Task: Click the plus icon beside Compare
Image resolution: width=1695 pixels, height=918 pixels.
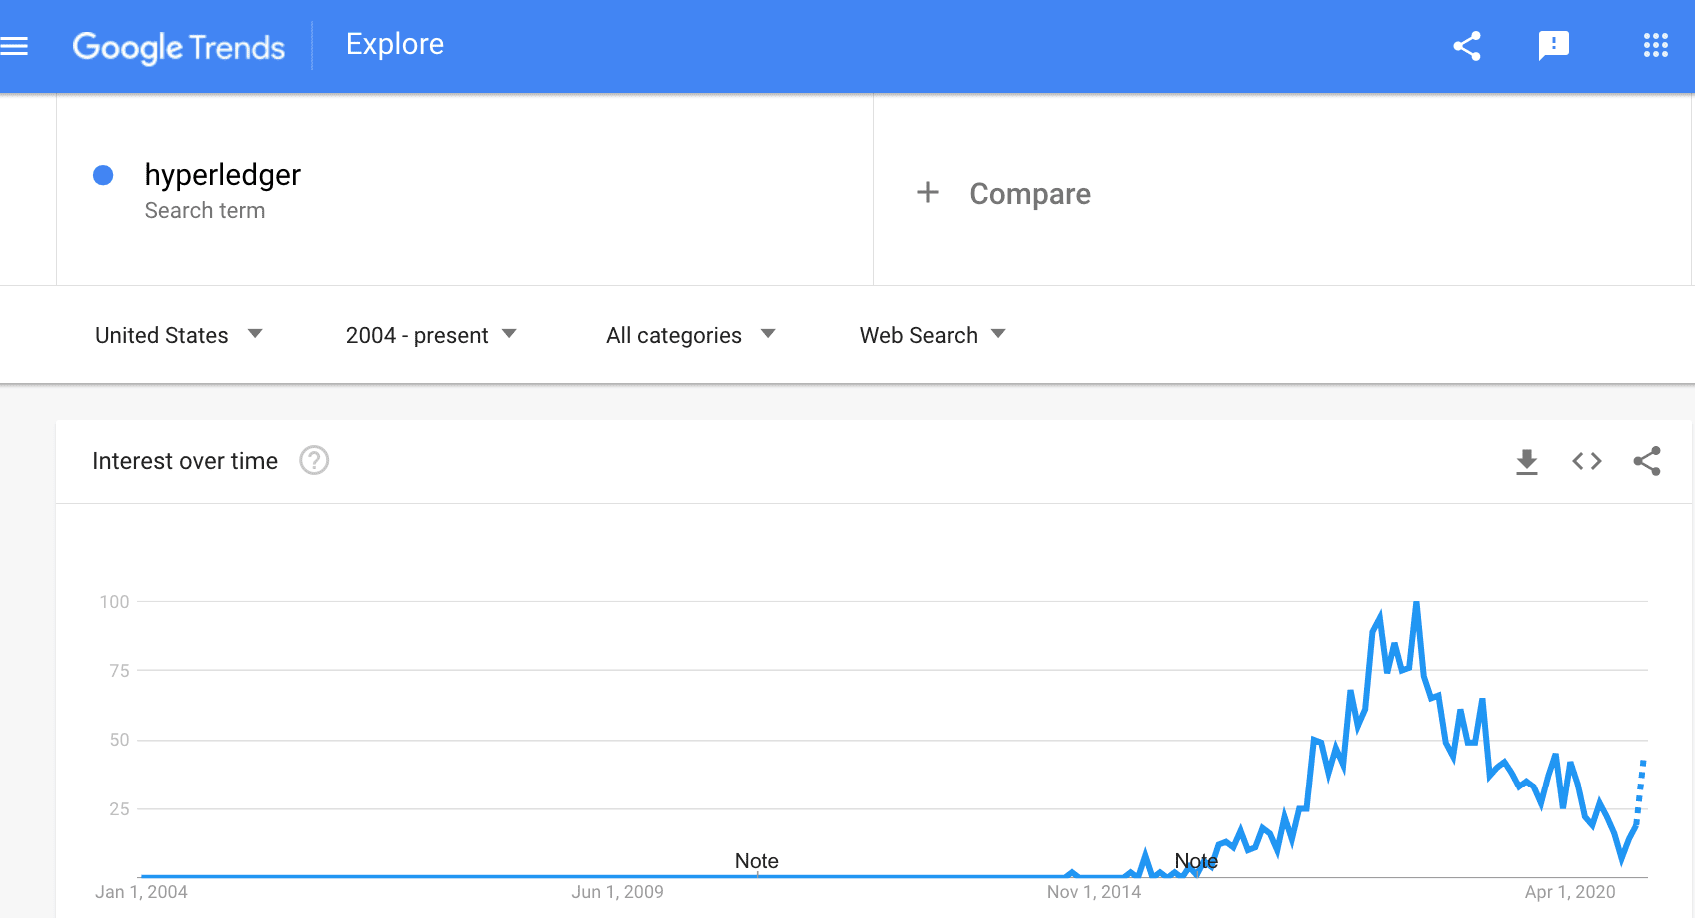Action: click(928, 192)
